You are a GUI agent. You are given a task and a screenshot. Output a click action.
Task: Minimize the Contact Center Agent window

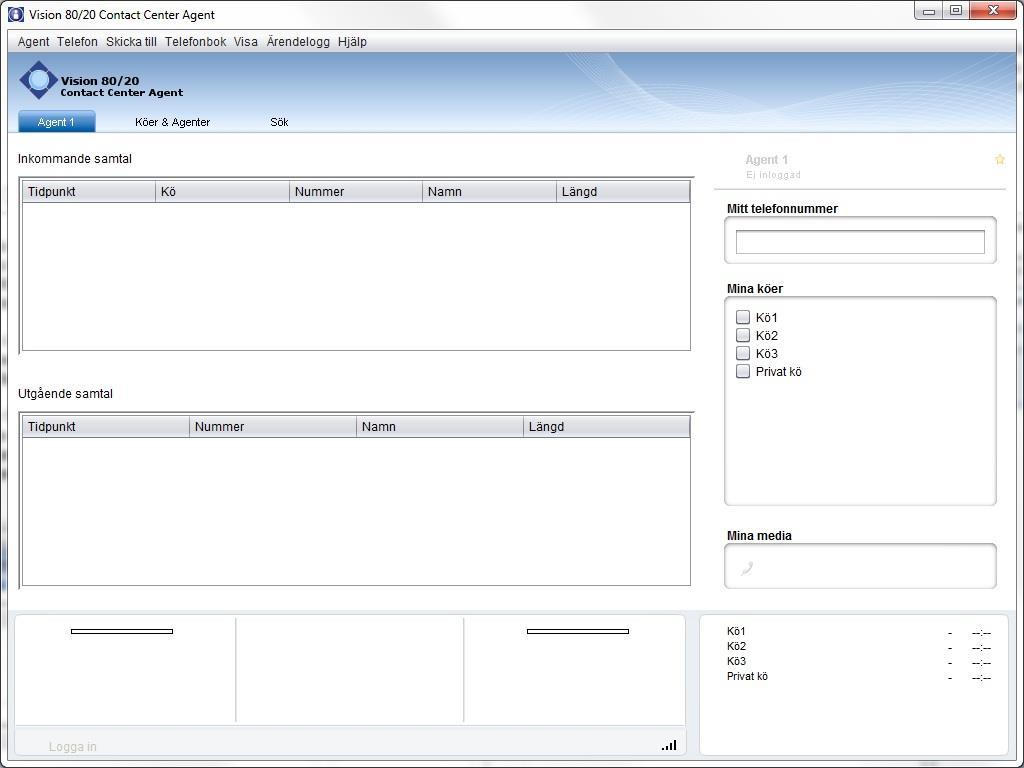(x=929, y=10)
